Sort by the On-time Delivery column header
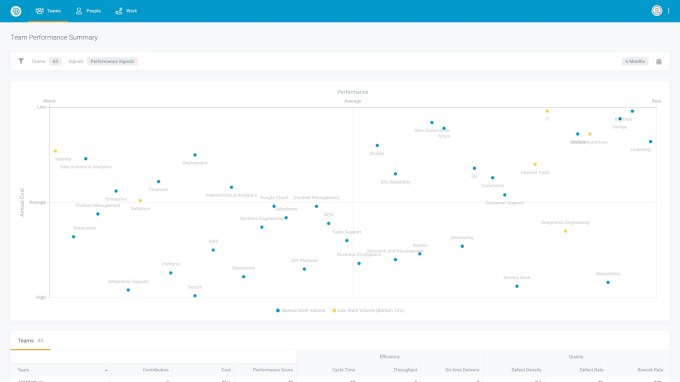The image size is (680, 382). [x=462, y=370]
